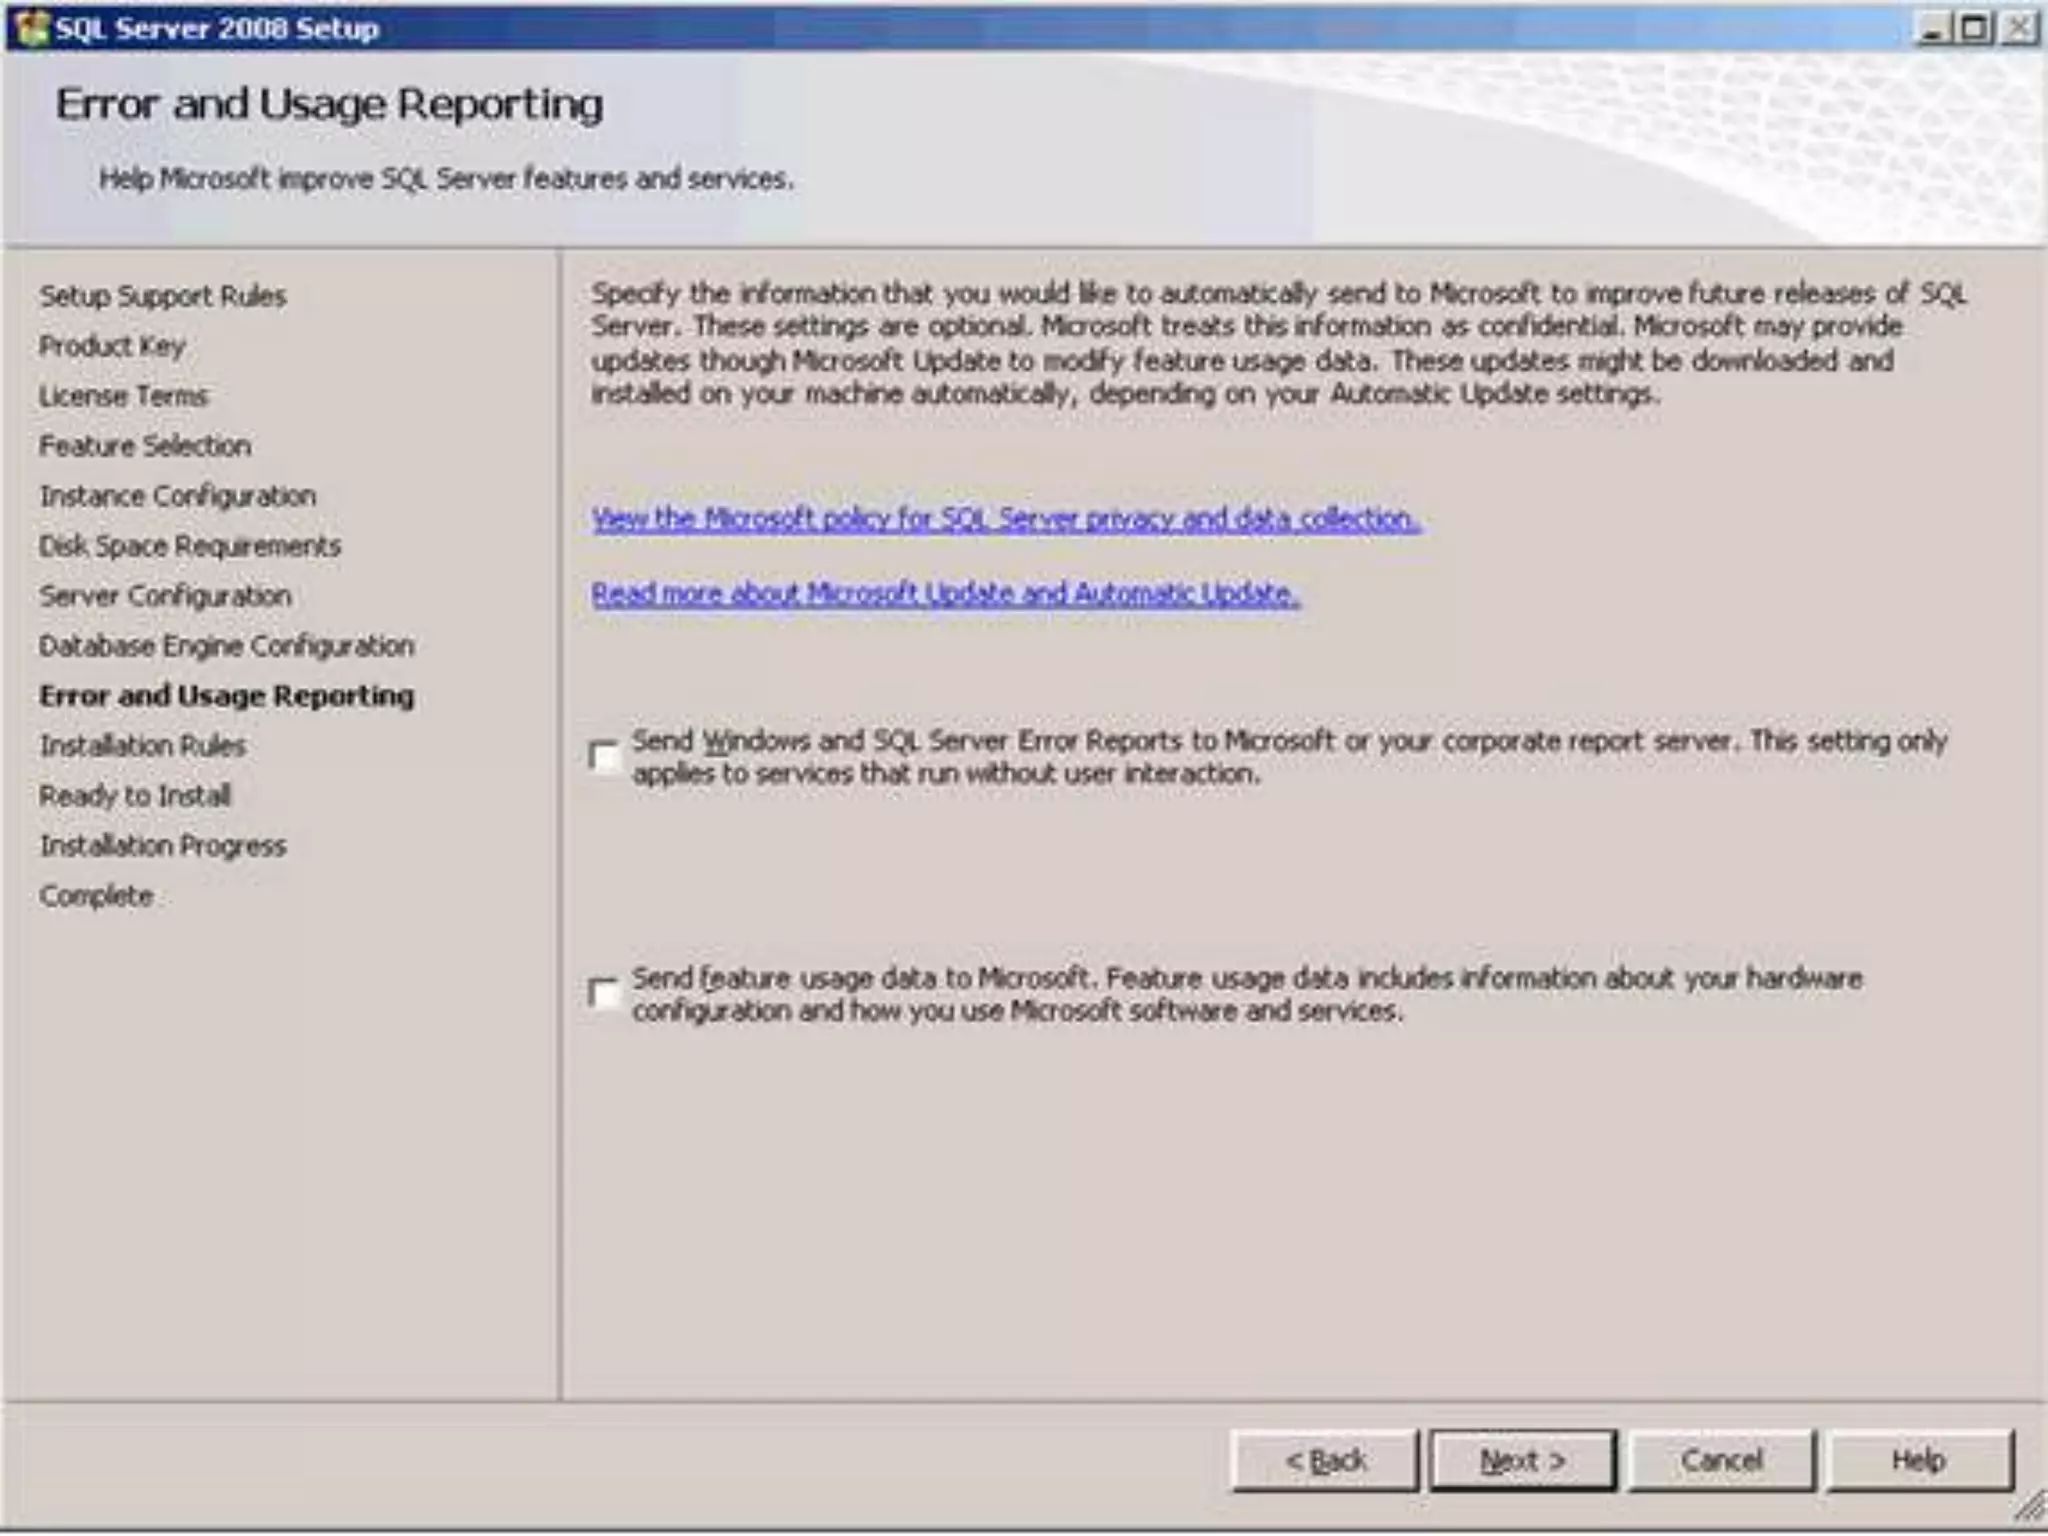Select the Installation Rules step
The height and width of the screenshot is (1536, 2048).
point(143,746)
